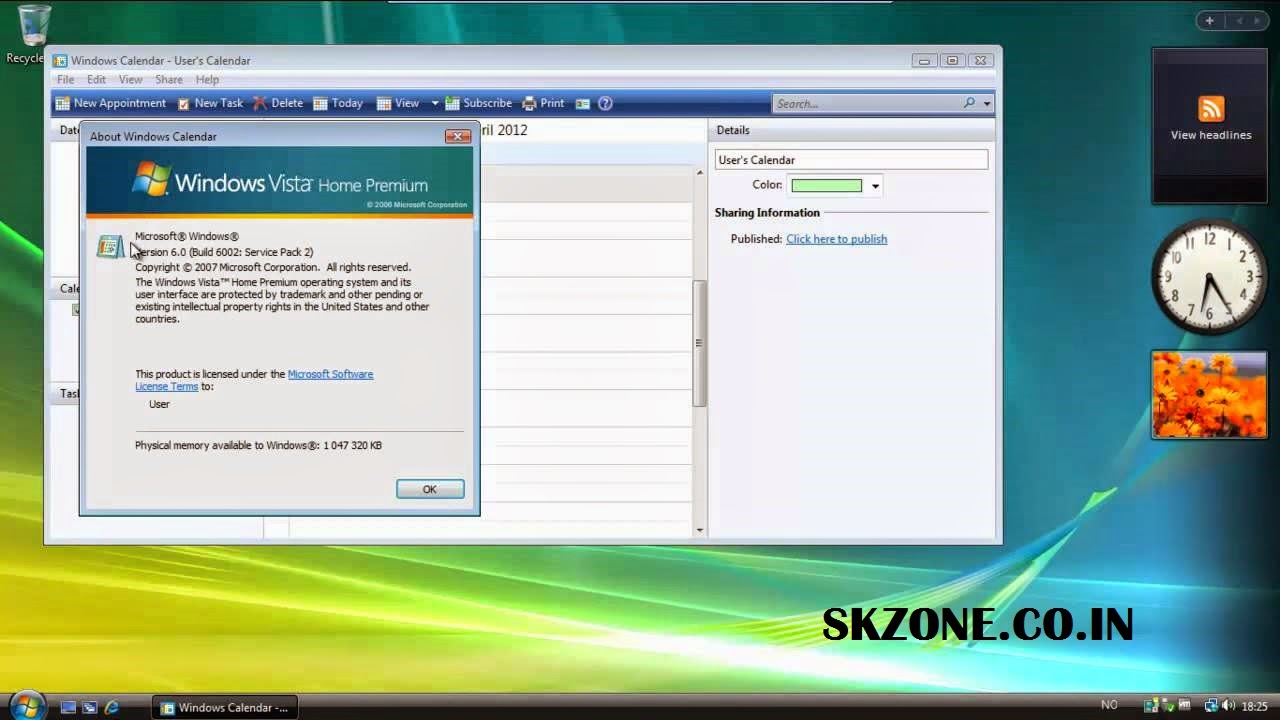The width and height of the screenshot is (1280, 720).
Task: Click the Details pane header
Action: (x=851, y=130)
